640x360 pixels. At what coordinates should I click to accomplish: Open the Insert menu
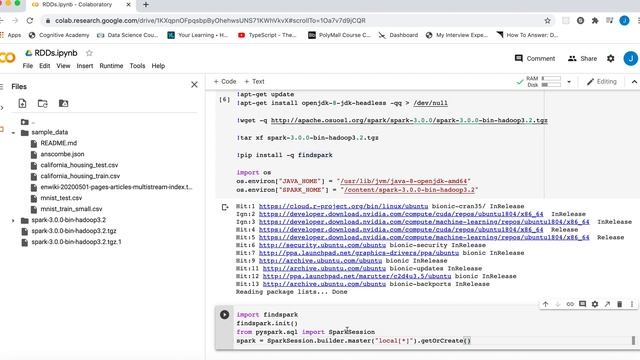tap(85, 66)
